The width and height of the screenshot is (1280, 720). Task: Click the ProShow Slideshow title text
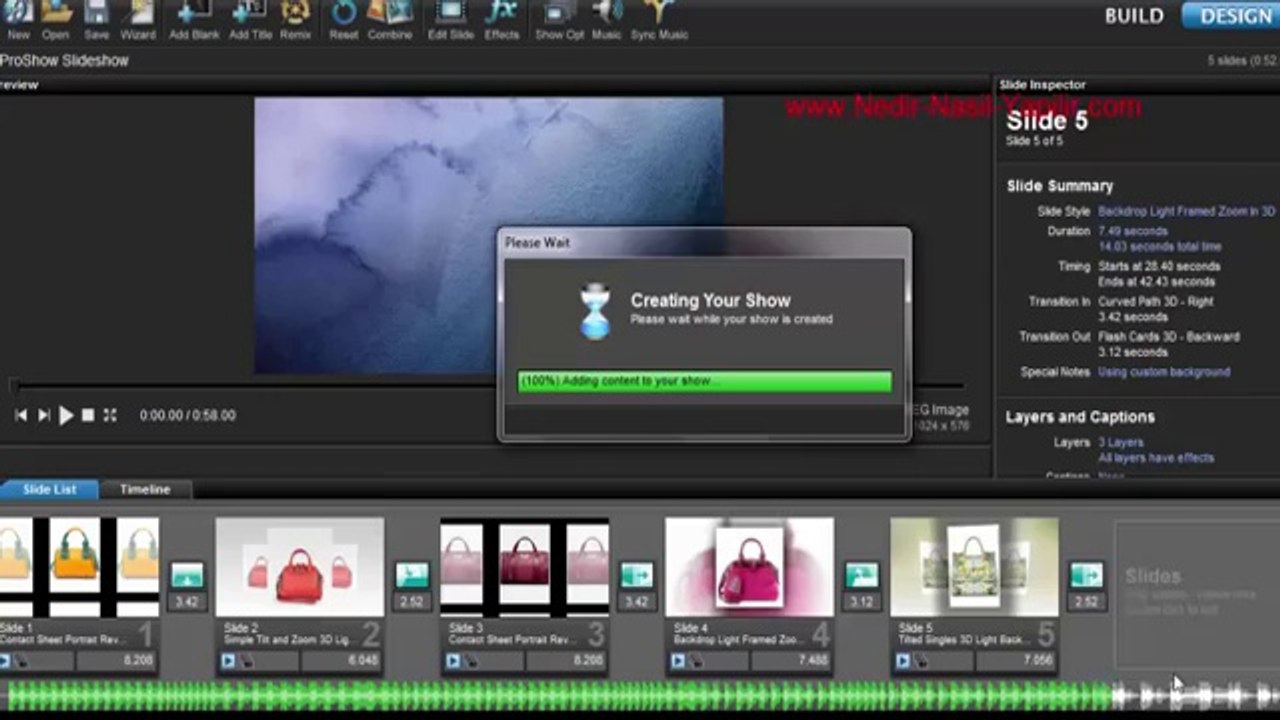64,61
